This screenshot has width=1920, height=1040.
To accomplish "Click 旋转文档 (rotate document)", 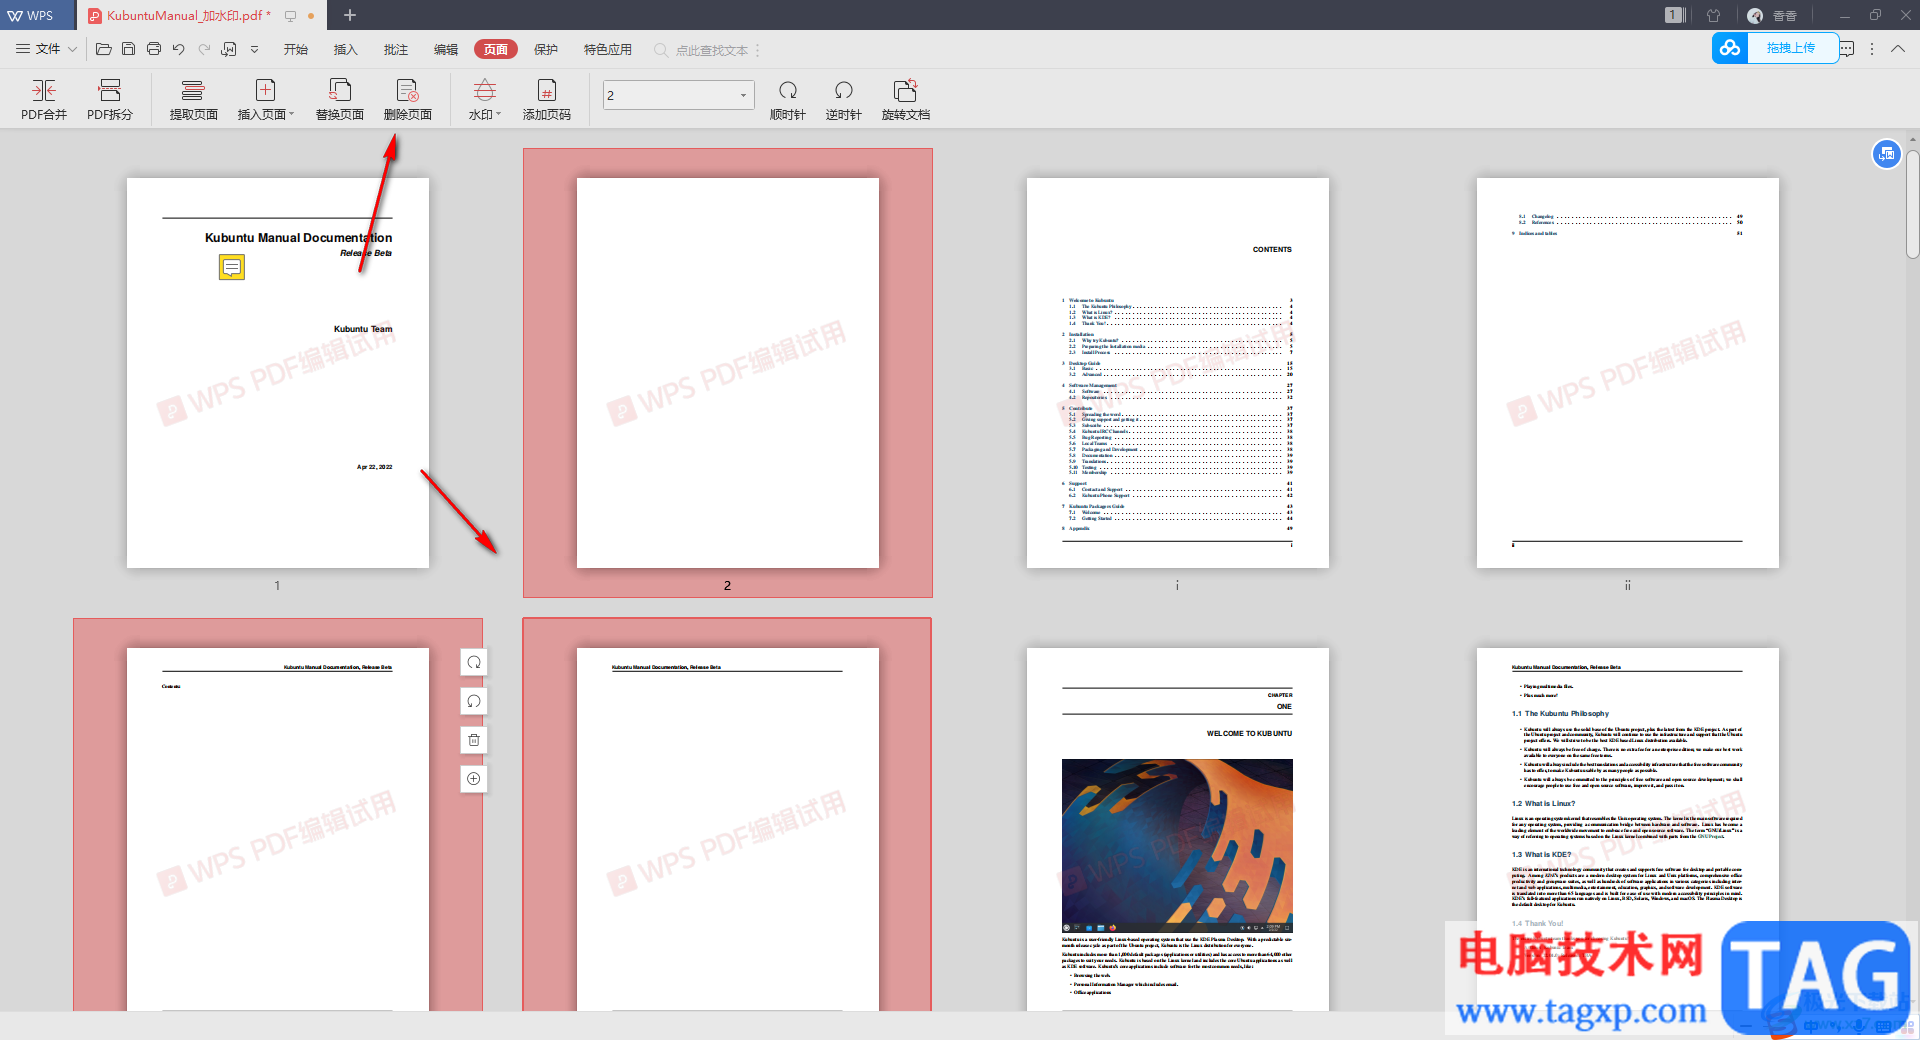I will pos(906,100).
